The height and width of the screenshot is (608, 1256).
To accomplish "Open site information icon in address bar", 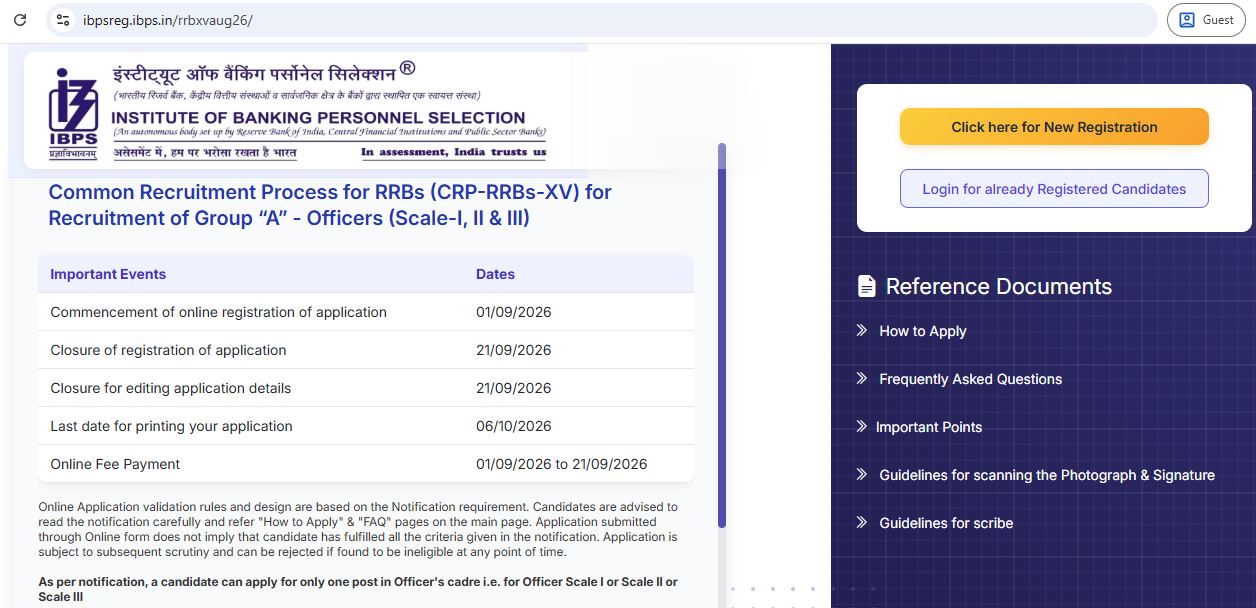I will coord(62,20).
